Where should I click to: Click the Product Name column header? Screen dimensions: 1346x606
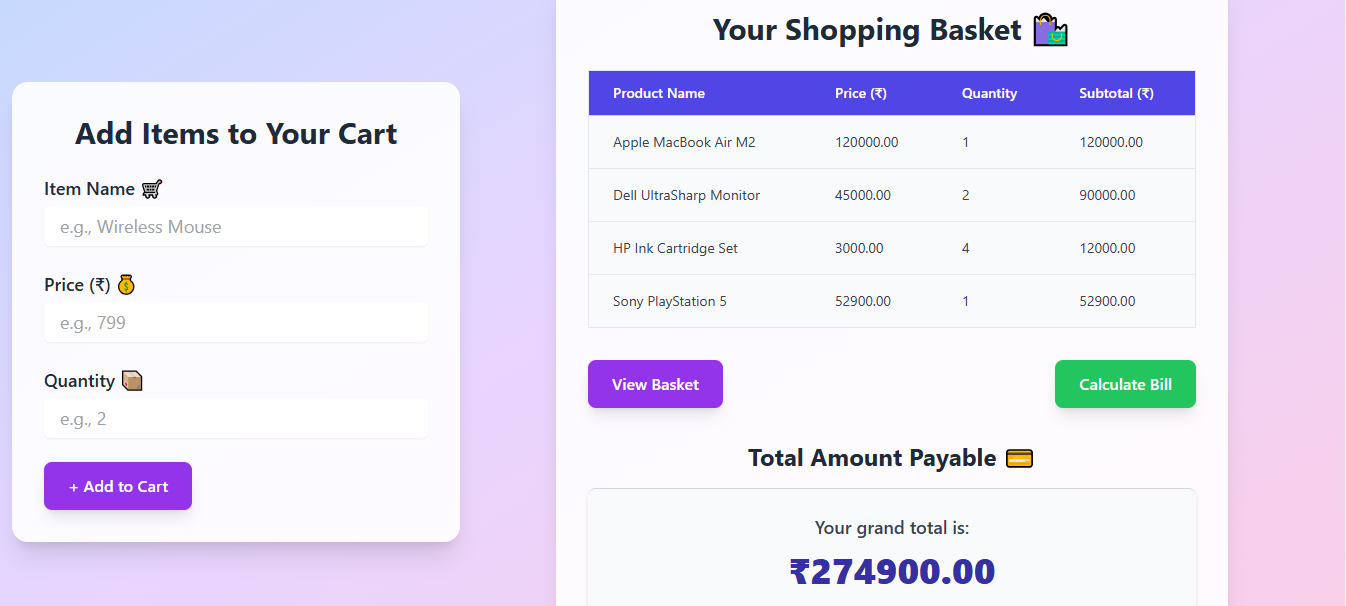click(x=659, y=93)
